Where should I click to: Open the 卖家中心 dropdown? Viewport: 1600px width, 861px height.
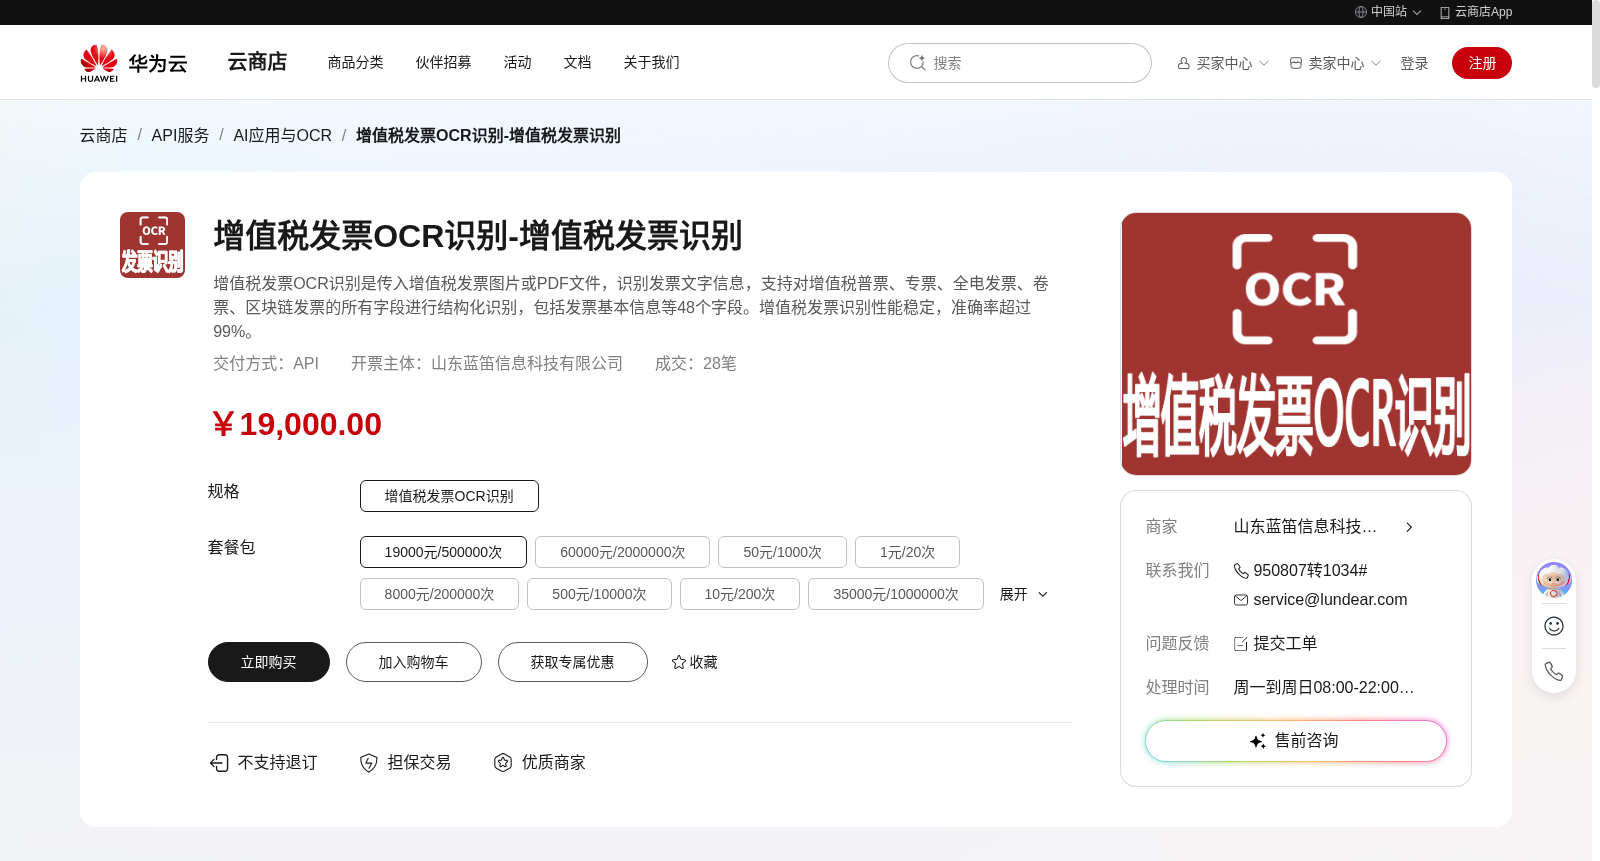point(1335,63)
